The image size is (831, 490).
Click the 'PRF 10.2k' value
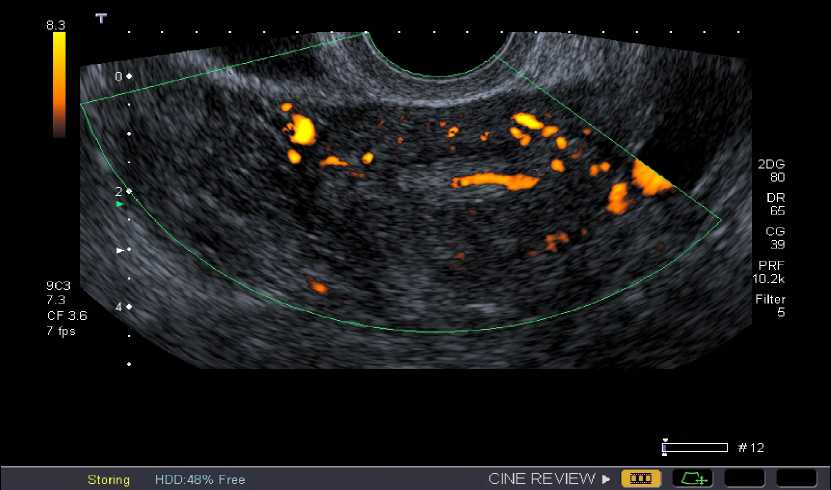(x=770, y=272)
